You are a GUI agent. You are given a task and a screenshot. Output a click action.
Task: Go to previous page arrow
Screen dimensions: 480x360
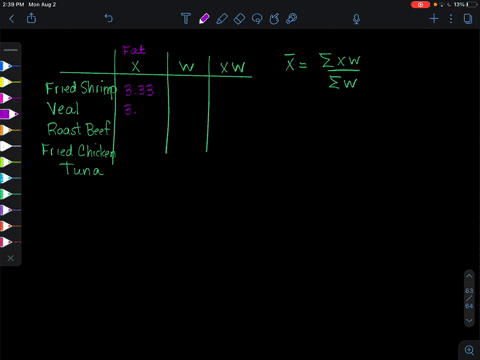pos(469,276)
